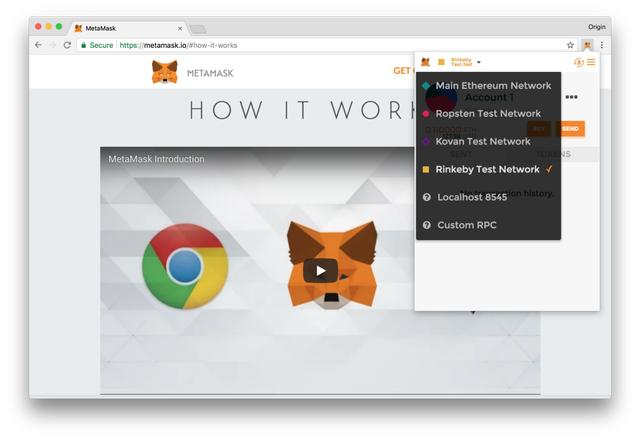Click the Account 1 name
Viewport: 640px width, 440px height.
pyautogui.click(x=489, y=98)
